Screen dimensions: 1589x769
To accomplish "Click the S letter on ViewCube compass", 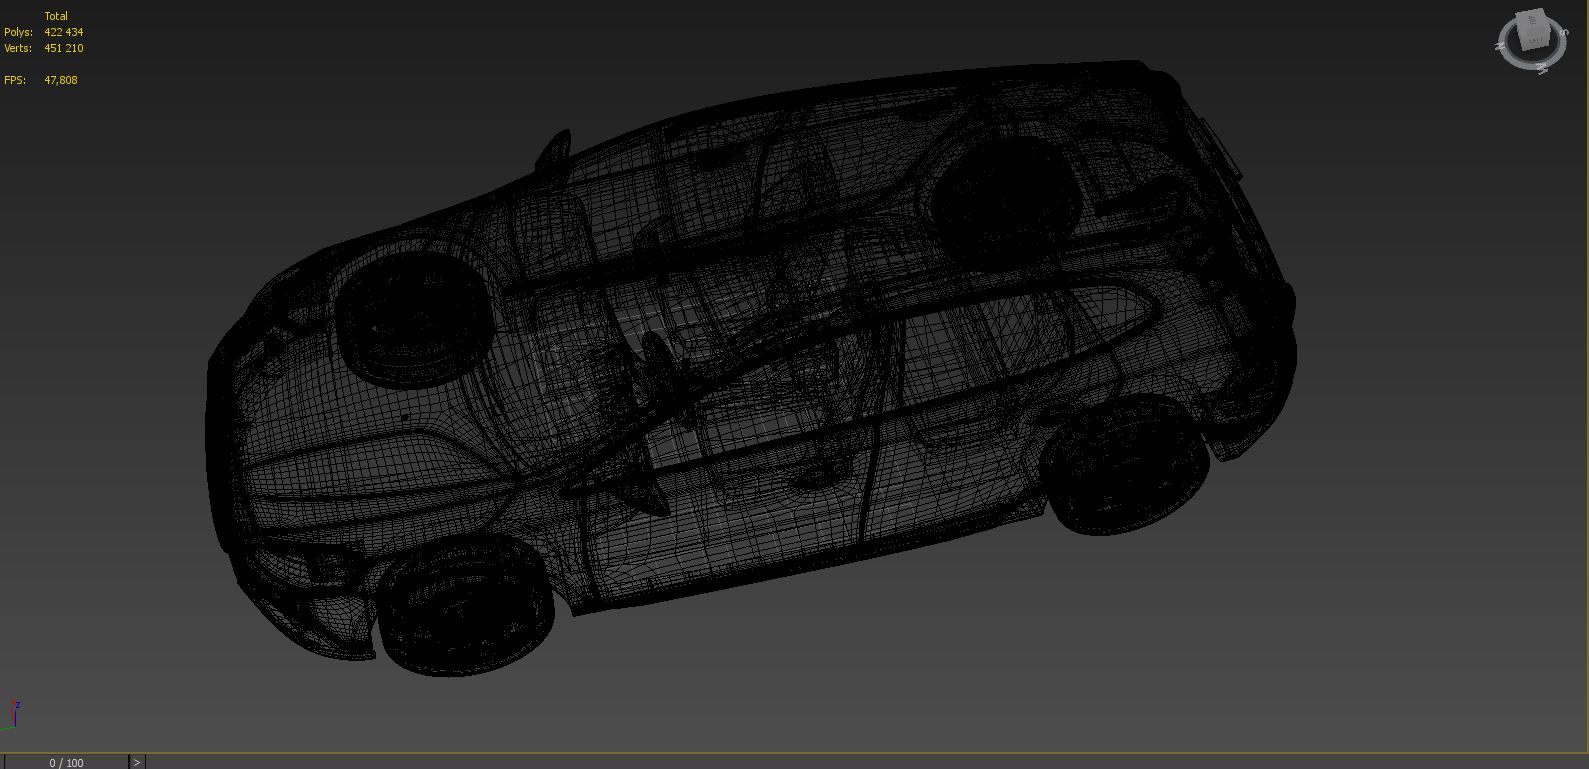I will click(x=1564, y=33).
